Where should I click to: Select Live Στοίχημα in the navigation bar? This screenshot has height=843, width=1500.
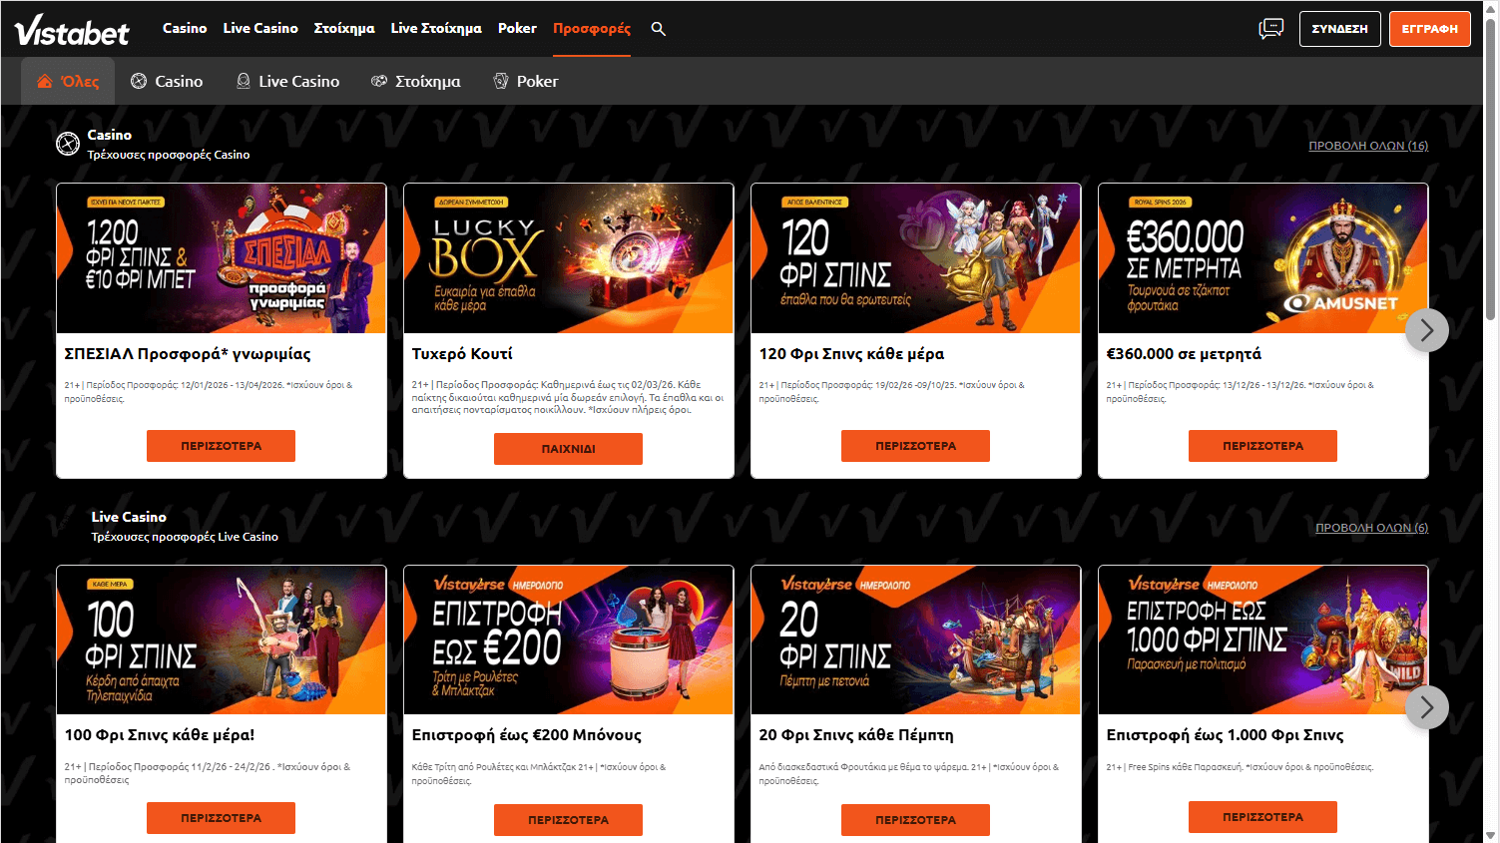435,28
